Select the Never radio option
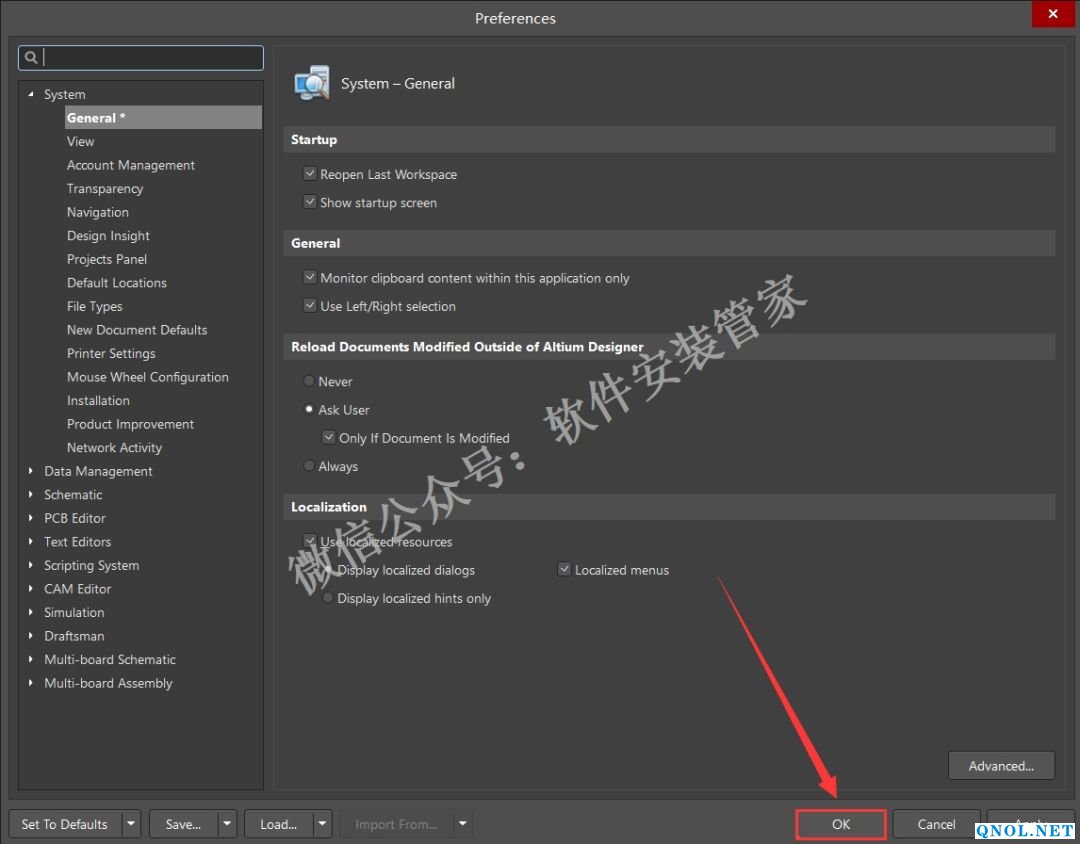 tap(309, 382)
